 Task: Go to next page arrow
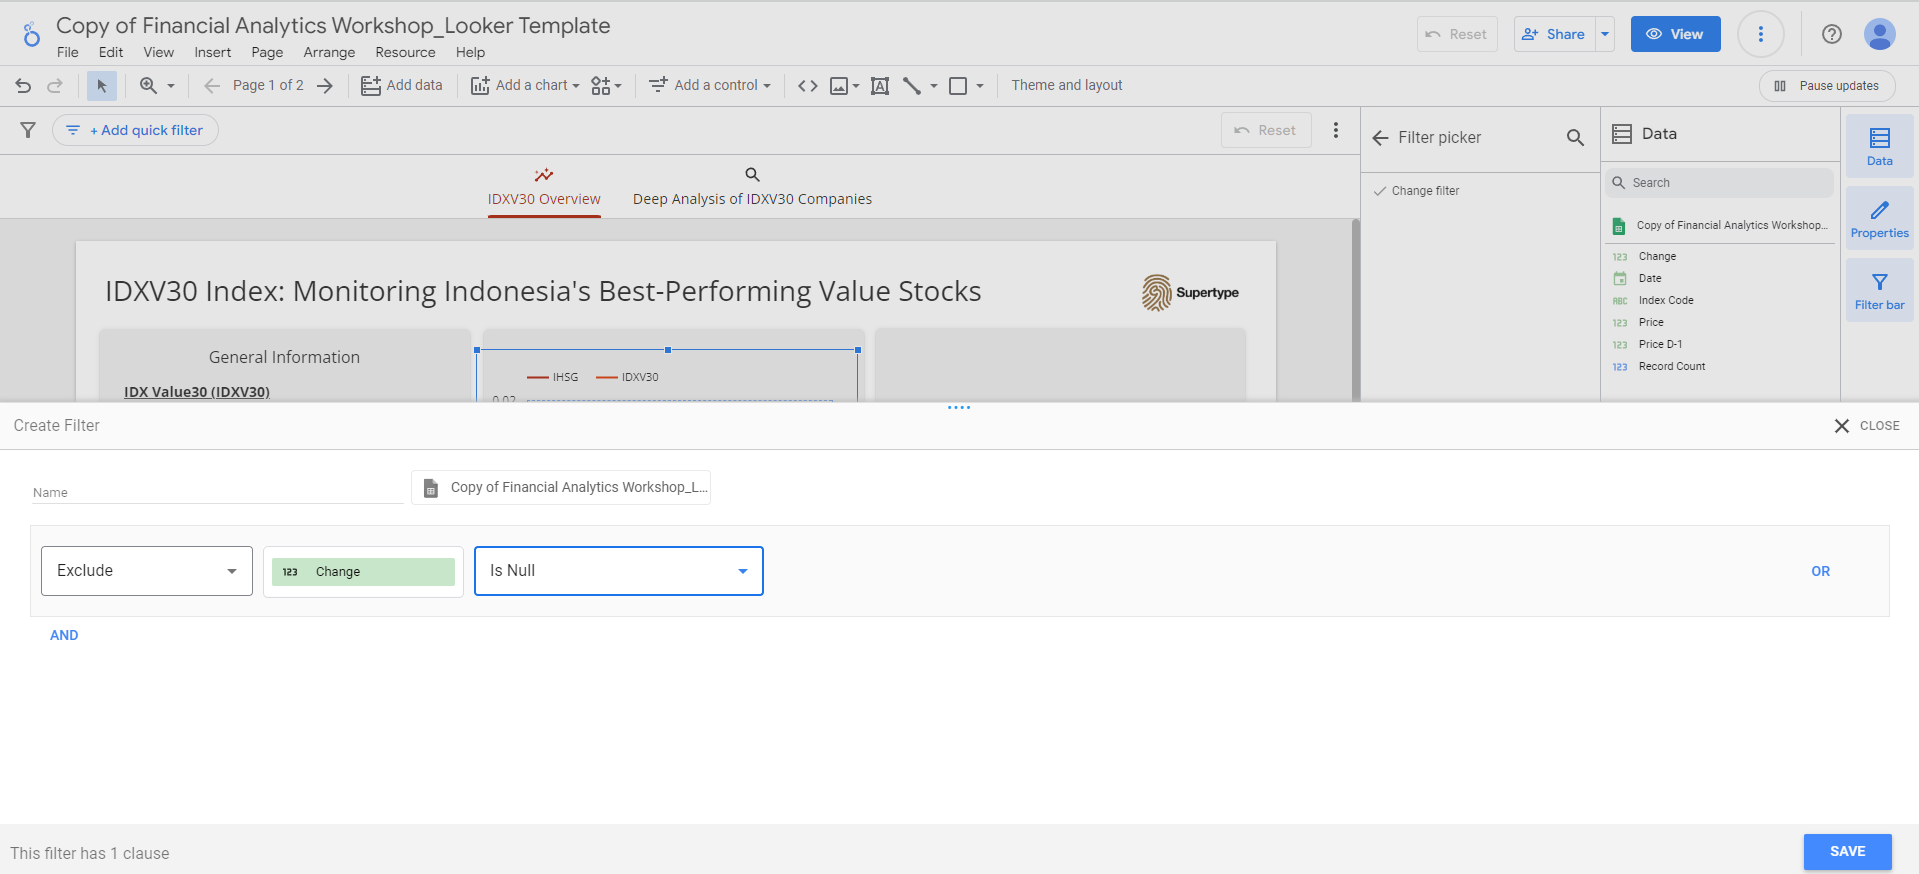click(325, 86)
